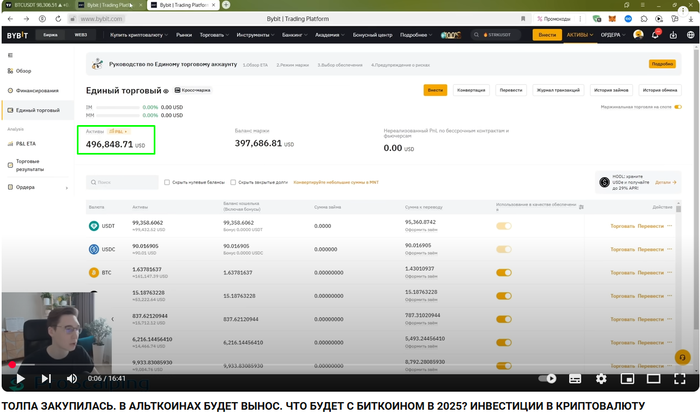Click the USDT coin icon
The width and height of the screenshot is (700, 413).
(94, 226)
